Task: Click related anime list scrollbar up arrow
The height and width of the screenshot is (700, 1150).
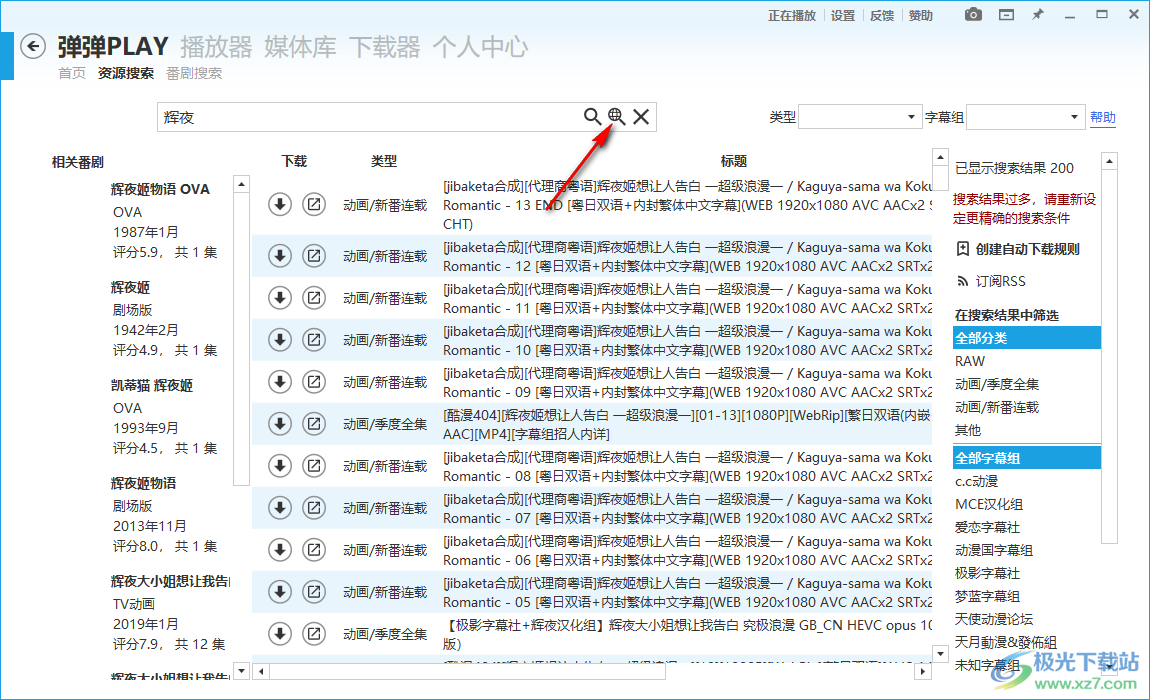Action: coord(241,184)
